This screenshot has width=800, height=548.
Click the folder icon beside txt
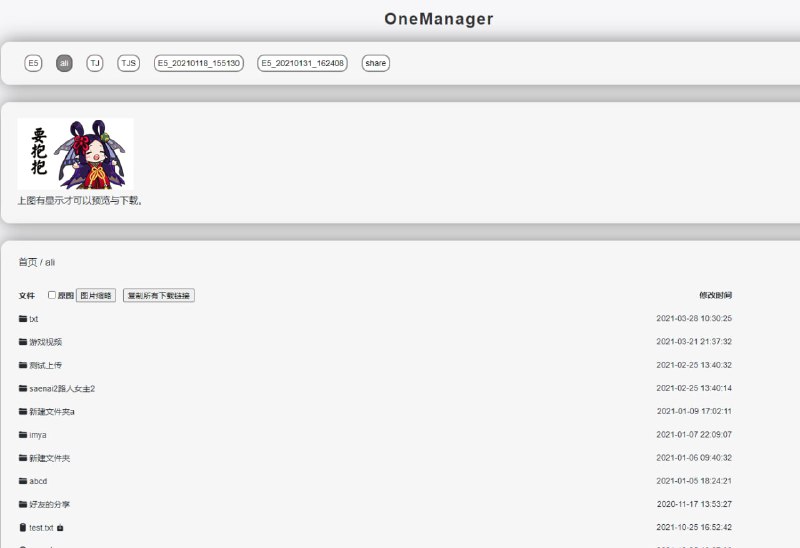tap(23, 318)
